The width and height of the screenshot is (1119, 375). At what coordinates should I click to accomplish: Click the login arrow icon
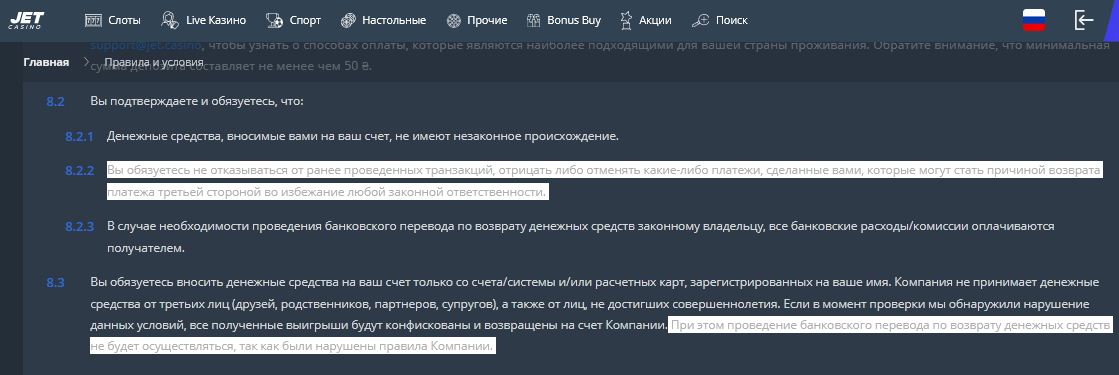click(1084, 20)
